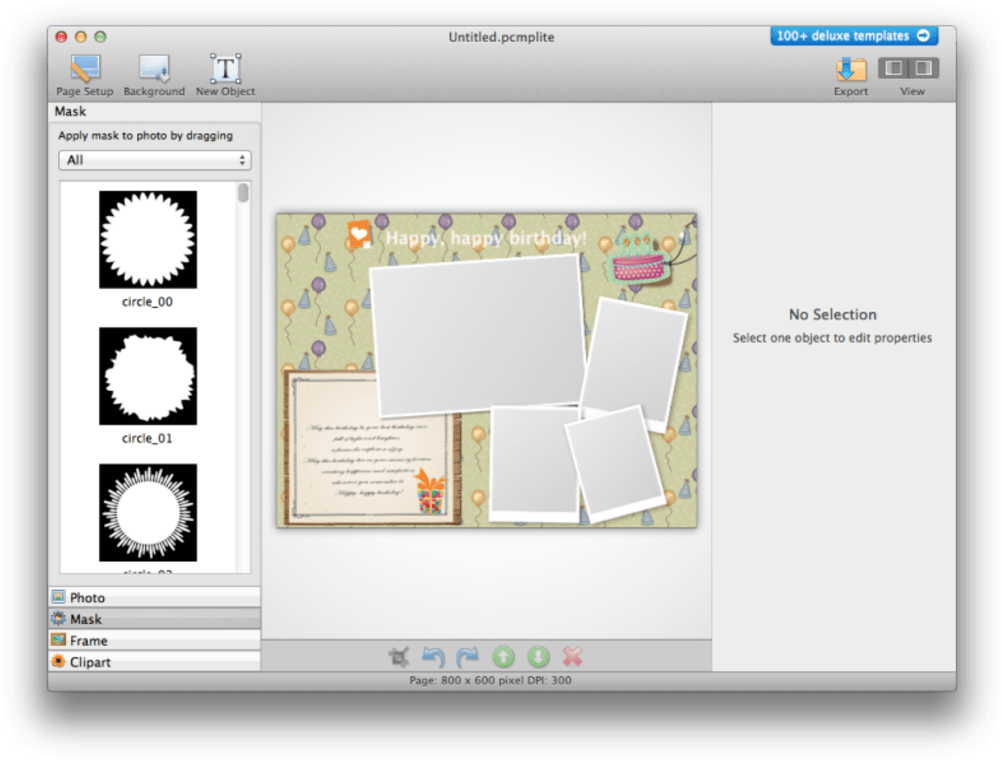Keep the Mask panel selected

(154, 618)
